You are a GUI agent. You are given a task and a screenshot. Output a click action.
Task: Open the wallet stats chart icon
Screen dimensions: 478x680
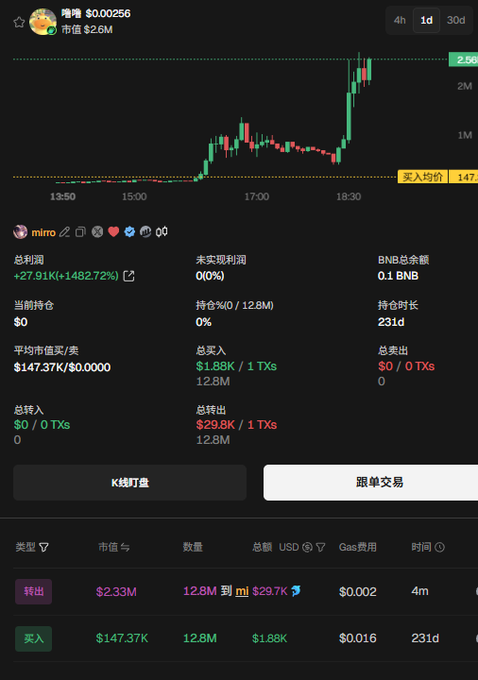(145, 232)
